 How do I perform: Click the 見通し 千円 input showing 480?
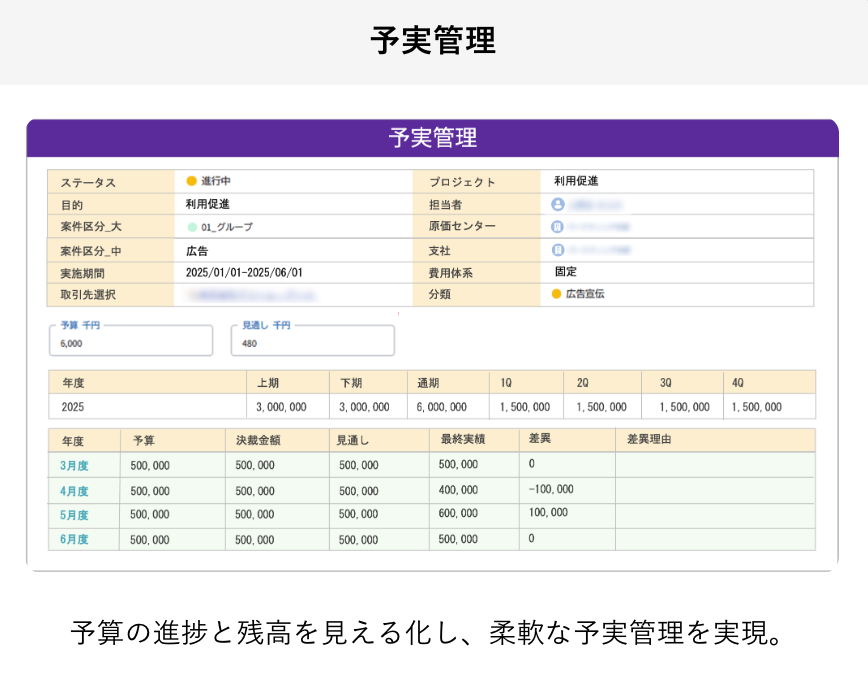[312, 343]
